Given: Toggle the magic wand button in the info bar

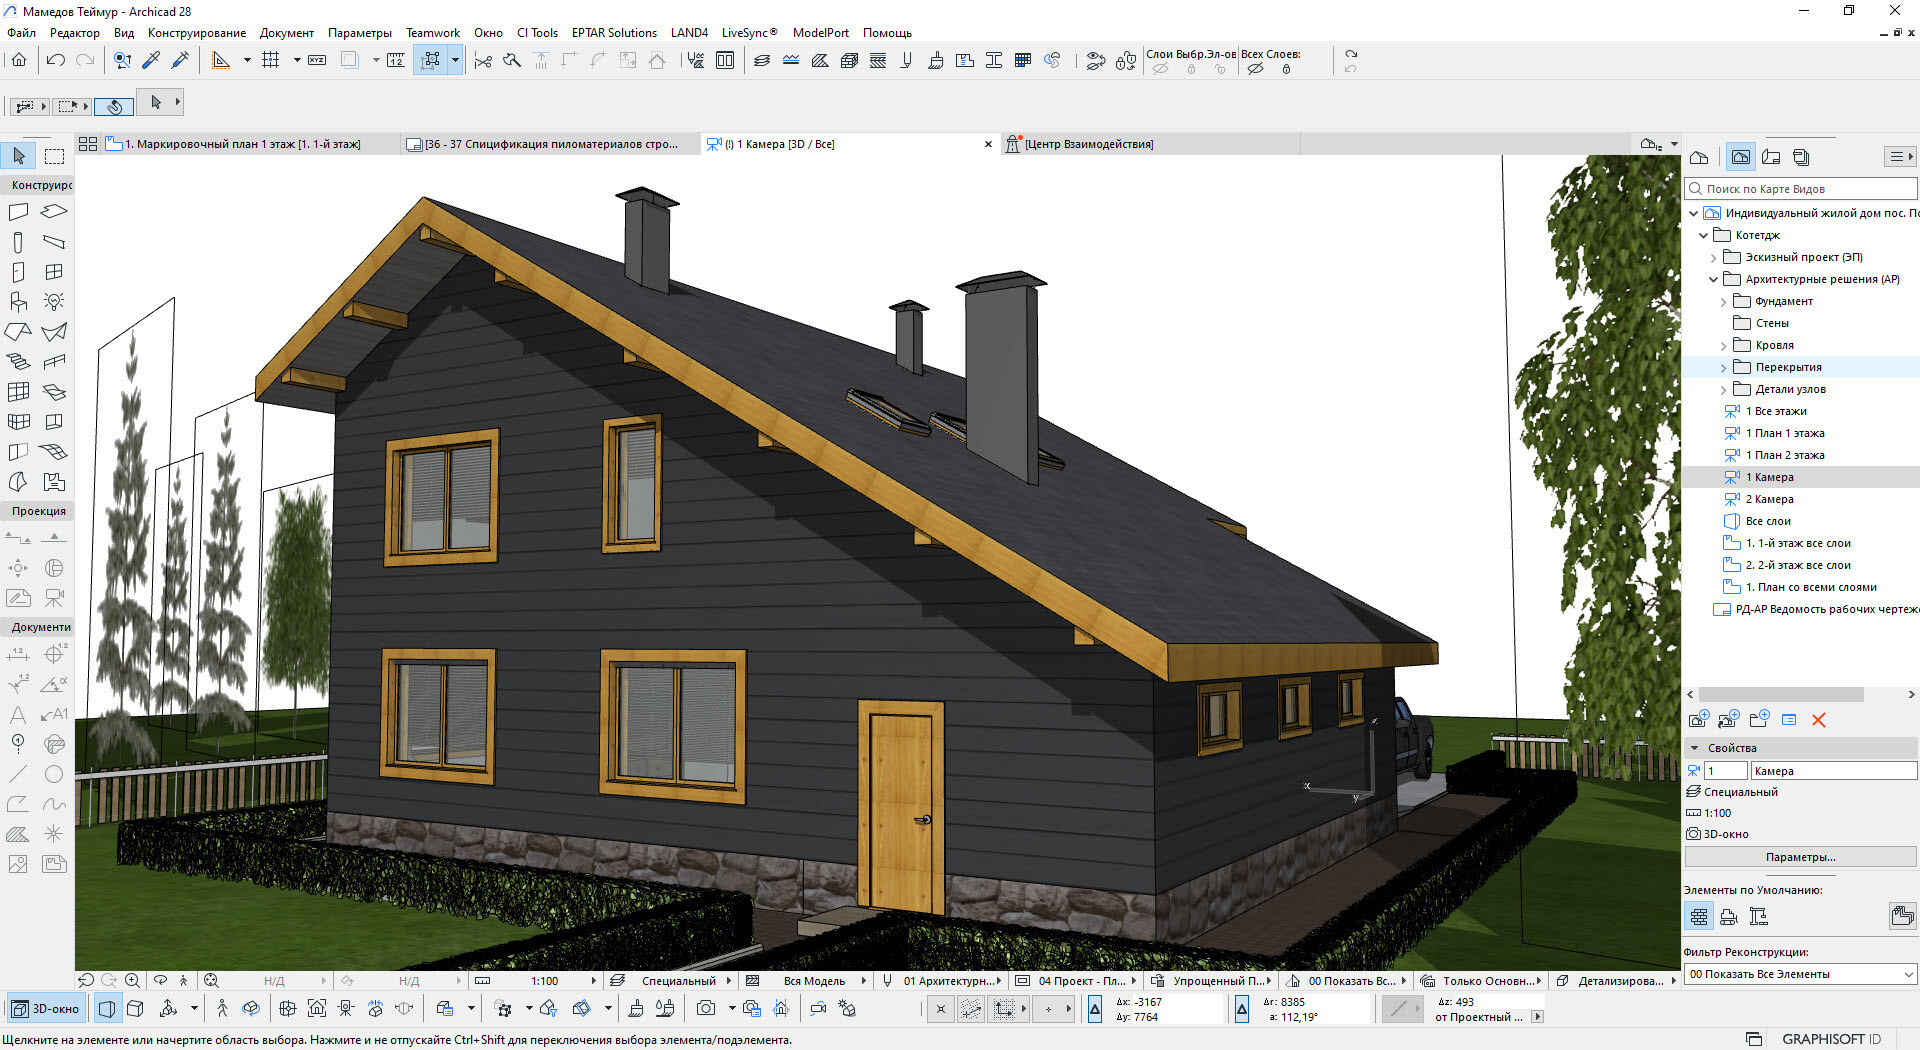Looking at the screenshot, I should (x=115, y=105).
